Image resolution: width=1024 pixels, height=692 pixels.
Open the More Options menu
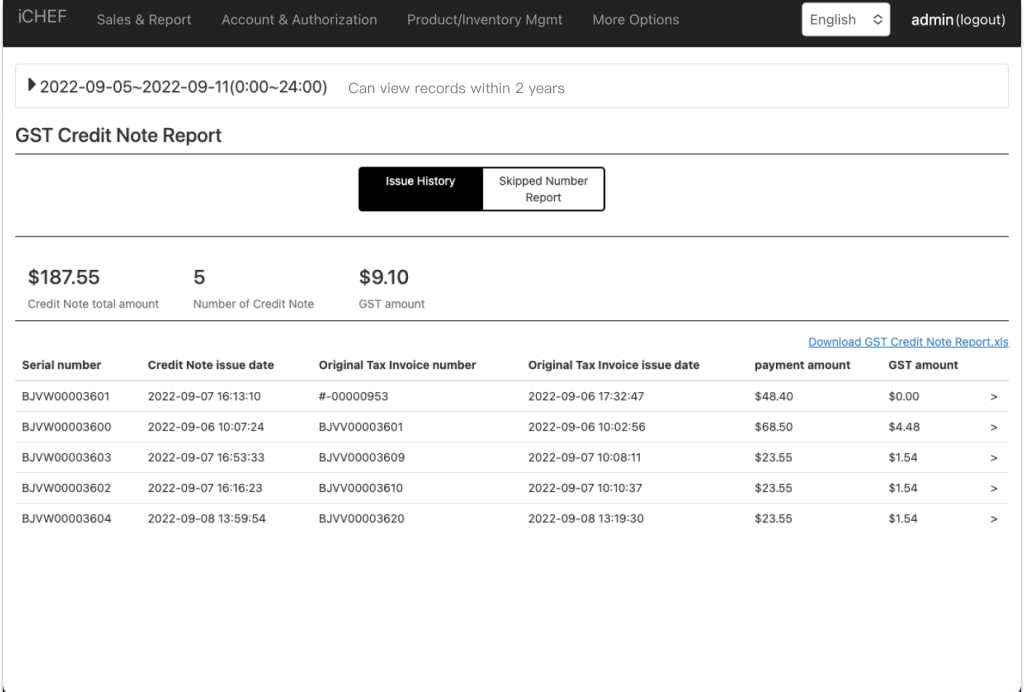(635, 20)
